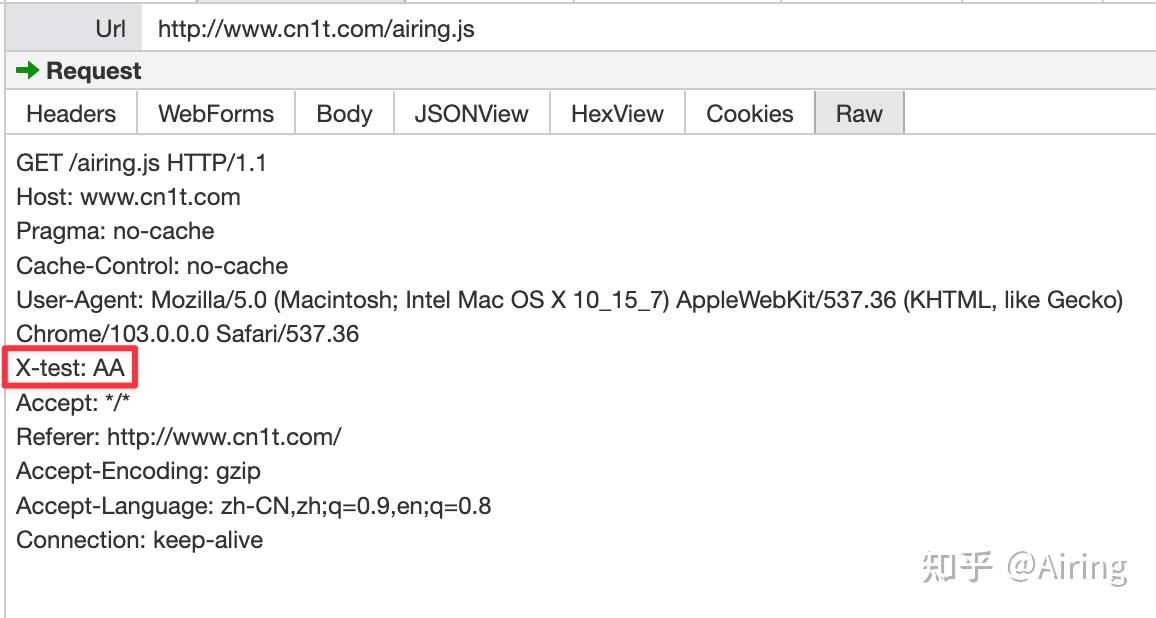Image resolution: width=1156 pixels, height=618 pixels.
Task: Click the Cache-Control: no-cache line
Action: 152,266
